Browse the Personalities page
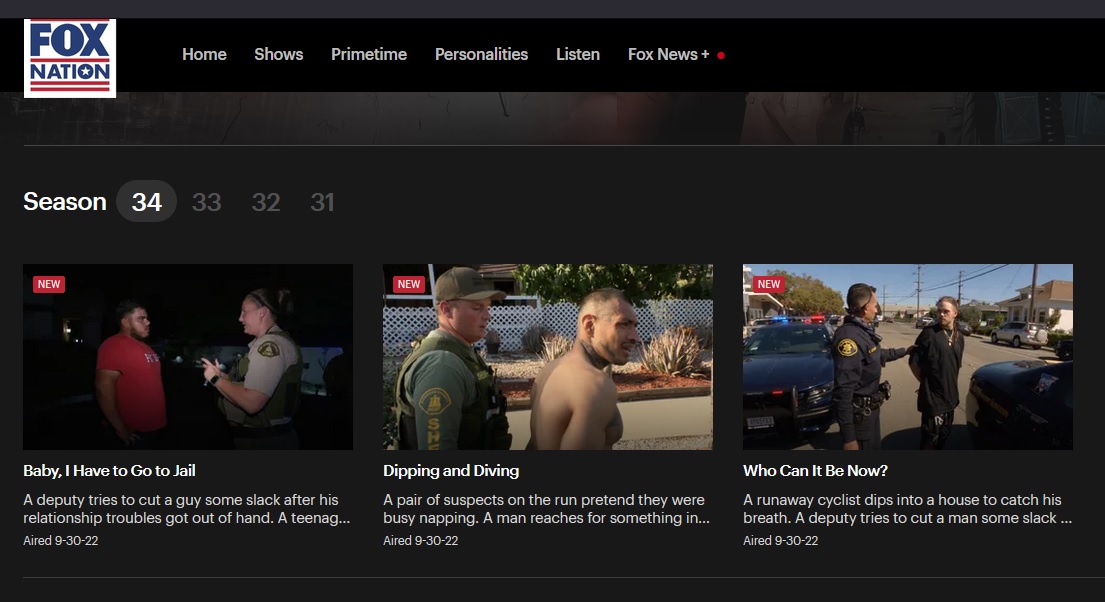 [481, 55]
